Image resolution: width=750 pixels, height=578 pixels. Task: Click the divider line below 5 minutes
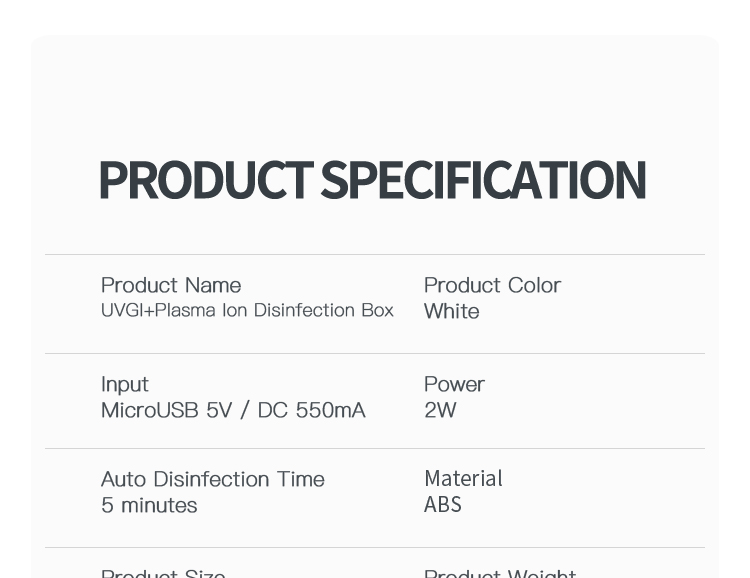375,547
